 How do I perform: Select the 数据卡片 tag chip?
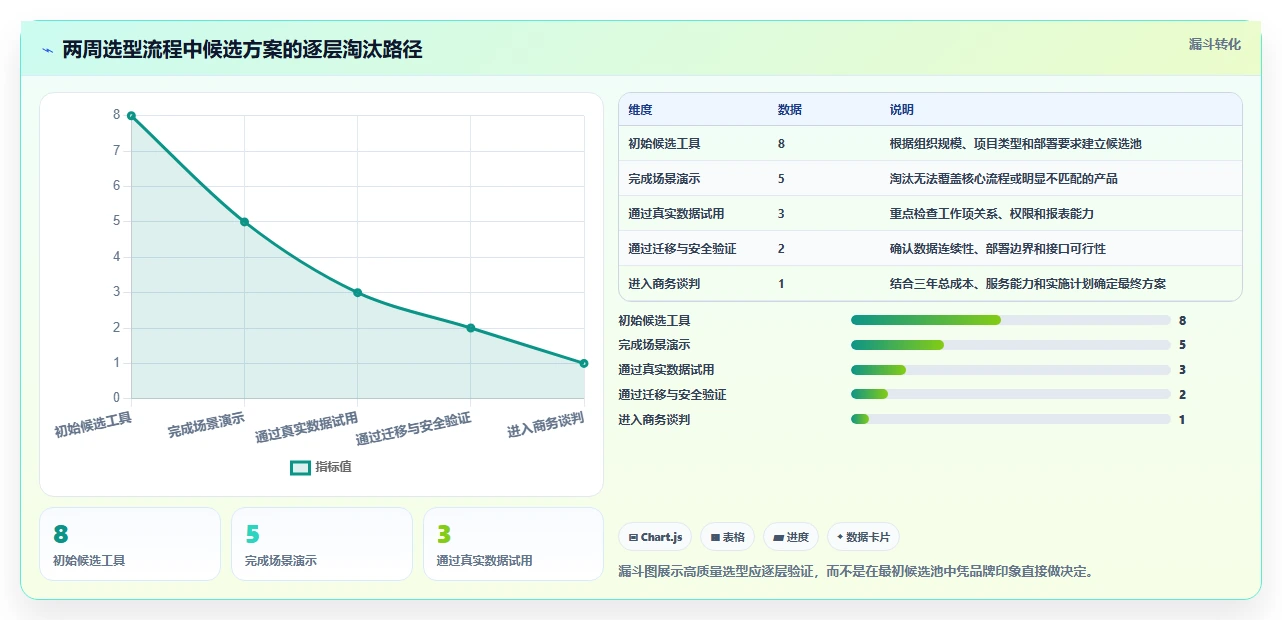(x=863, y=537)
